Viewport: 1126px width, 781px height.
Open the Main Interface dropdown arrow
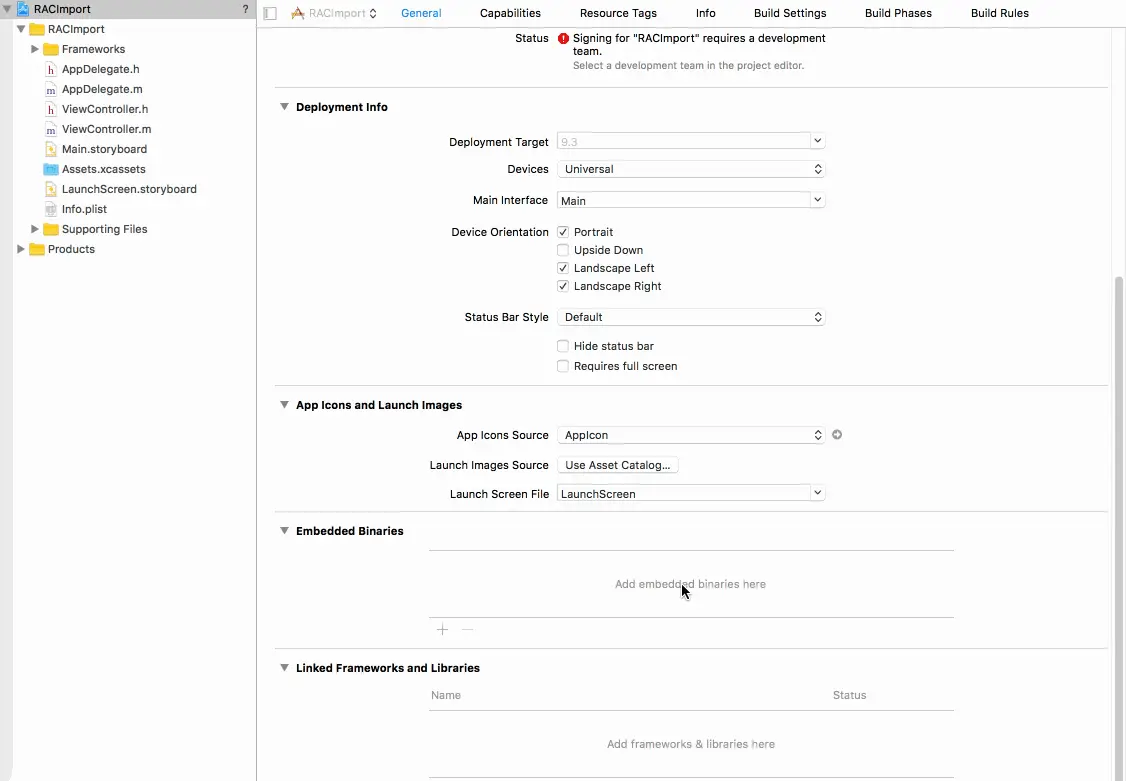[x=817, y=200]
